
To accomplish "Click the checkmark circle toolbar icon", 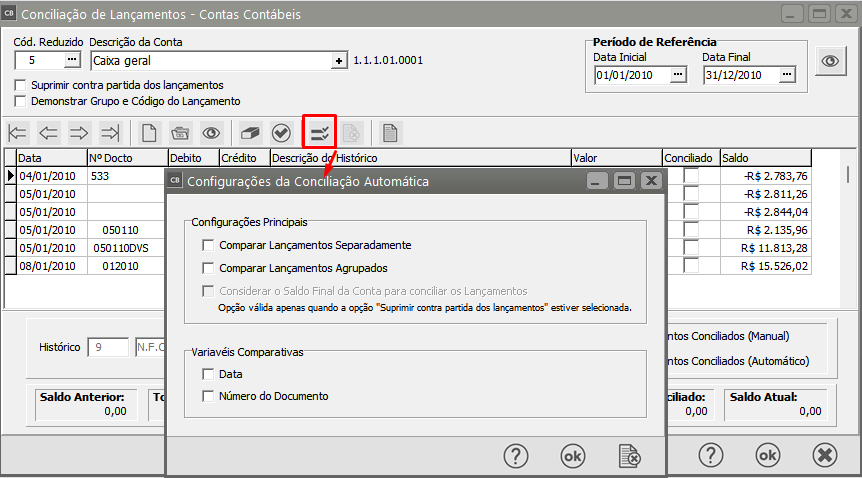I will pos(282,132).
